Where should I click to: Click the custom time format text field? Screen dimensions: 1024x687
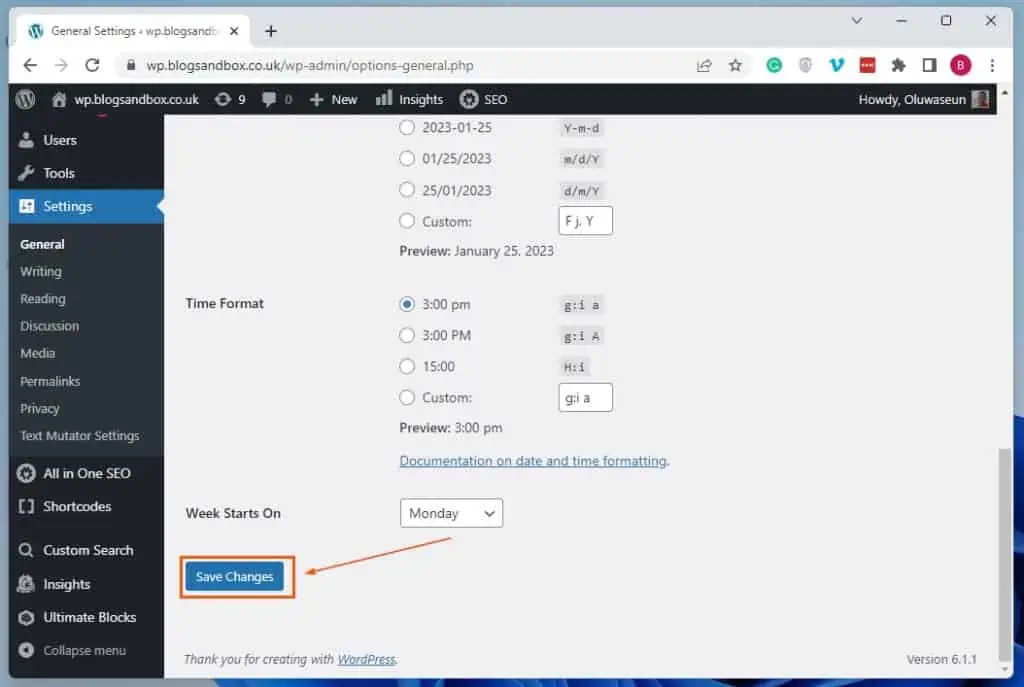point(585,397)
